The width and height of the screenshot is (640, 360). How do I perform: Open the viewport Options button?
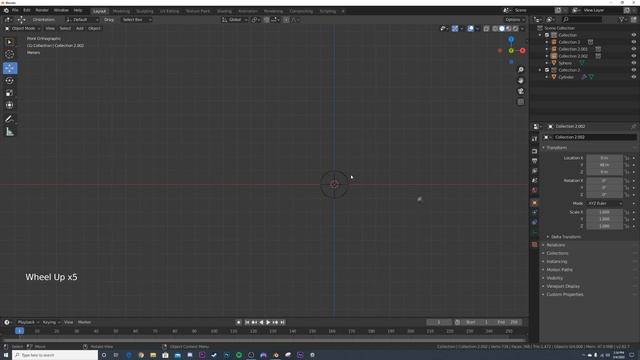pyautogui.click(x=514, y=20)
